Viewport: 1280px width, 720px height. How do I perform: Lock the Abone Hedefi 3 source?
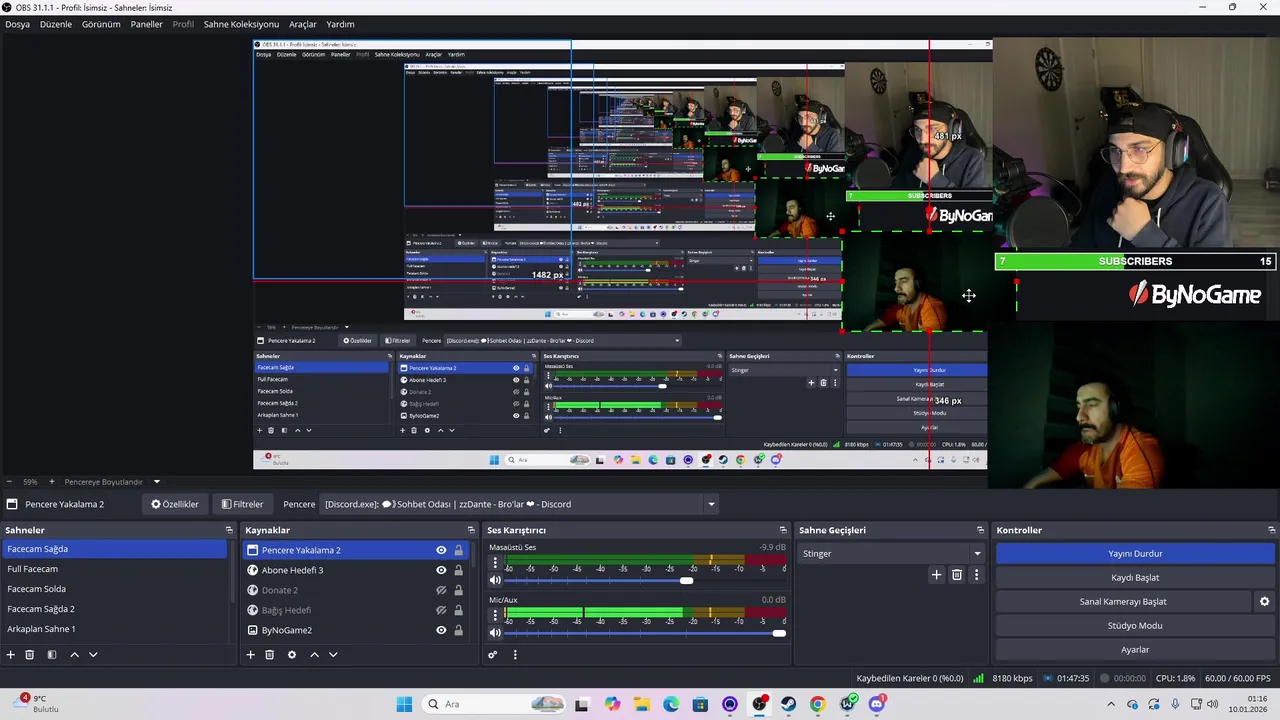[459, 570]
